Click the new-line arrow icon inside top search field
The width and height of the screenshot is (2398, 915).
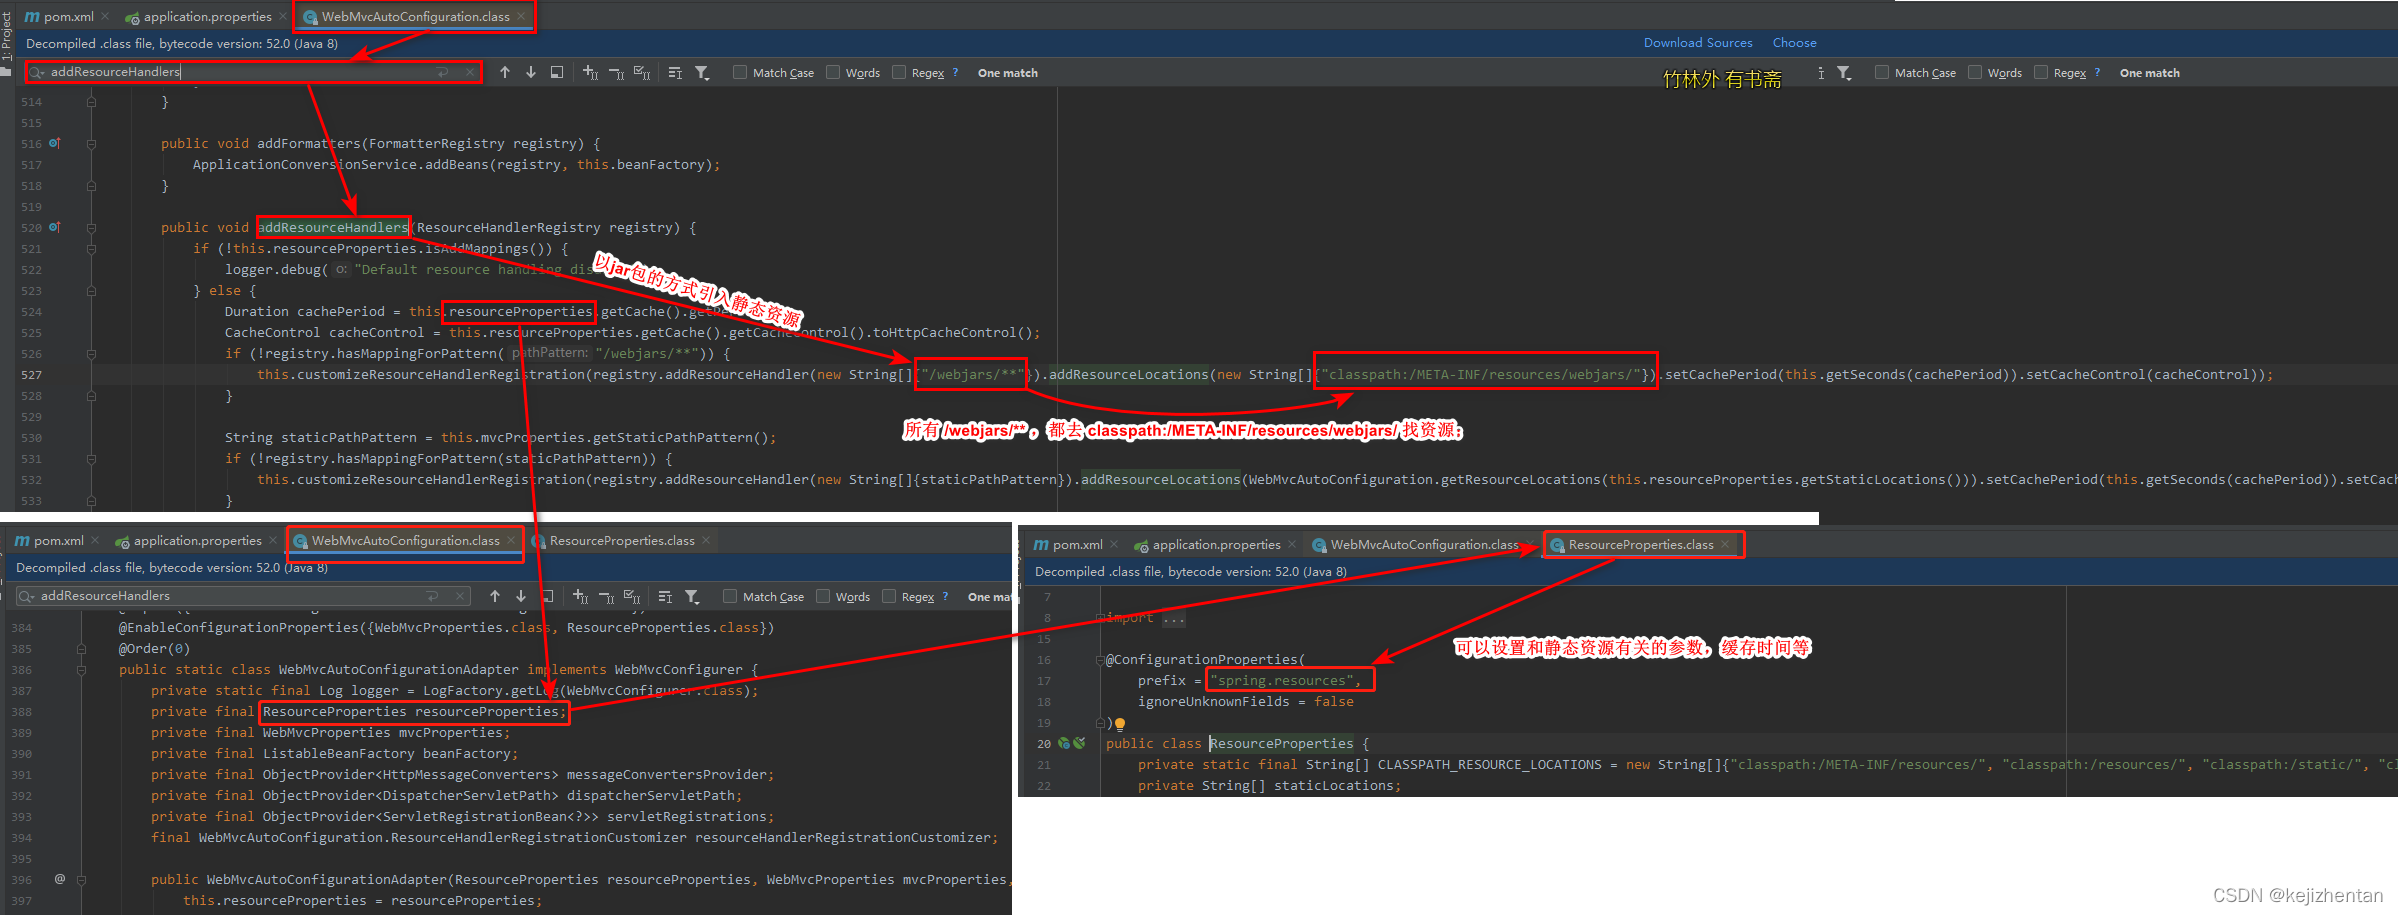[443, 72]
